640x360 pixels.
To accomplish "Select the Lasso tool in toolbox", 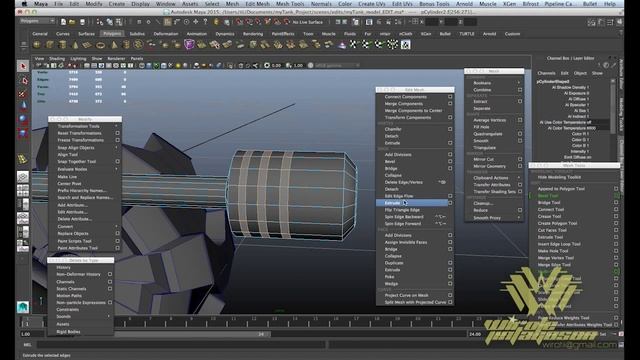I will [x=23, y=80].
